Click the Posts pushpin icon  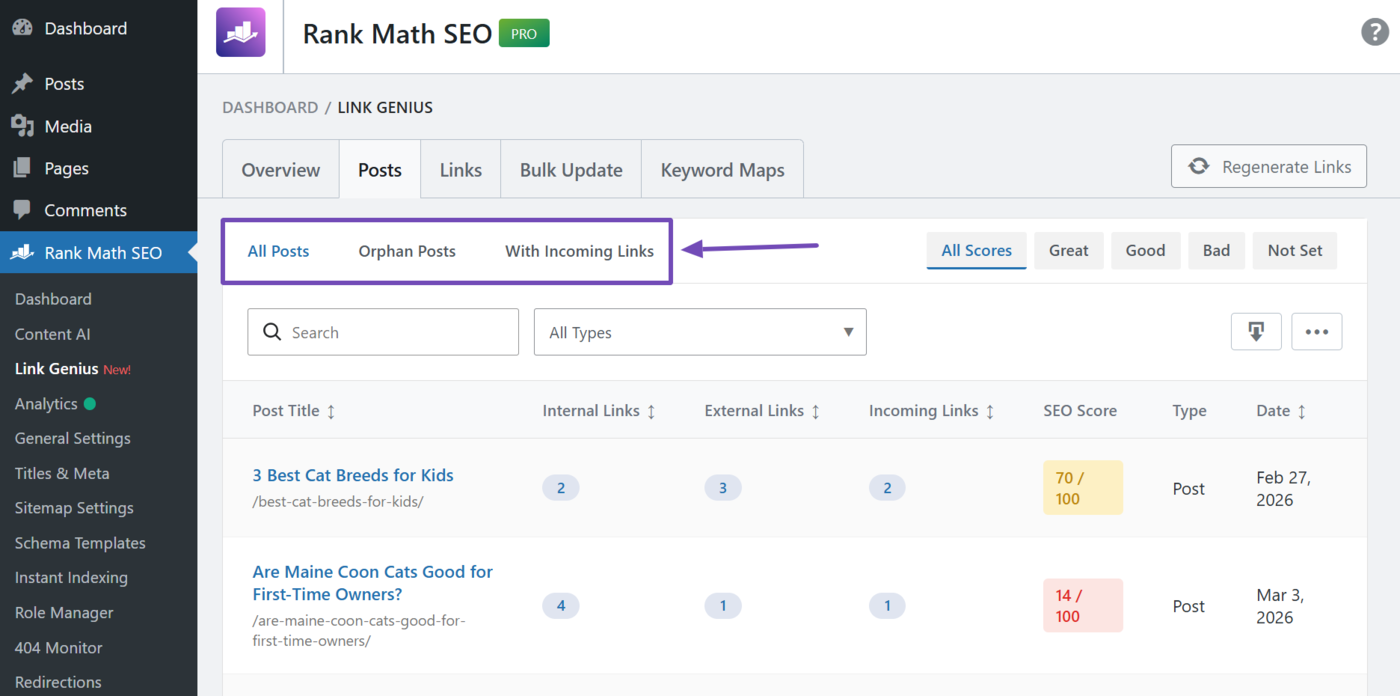[x=22, y=84]
